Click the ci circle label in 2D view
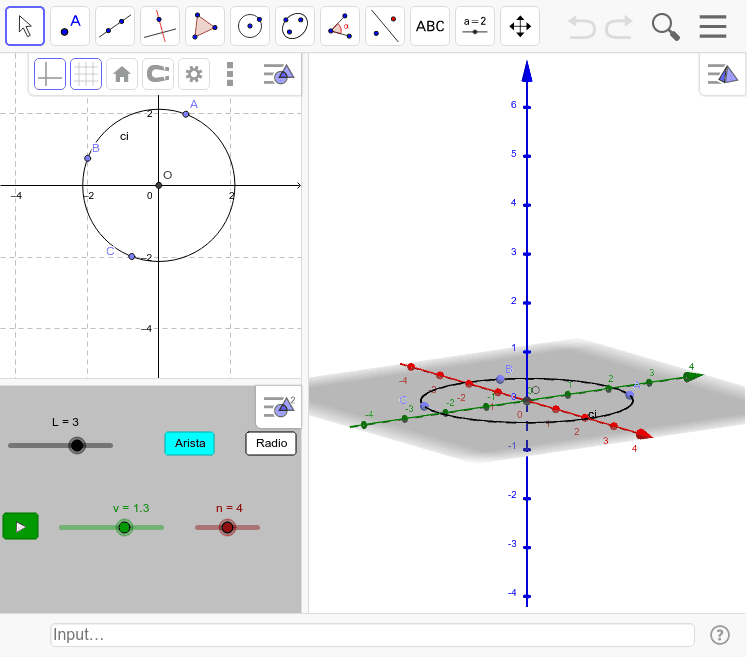The height and width of the screenshot is (658, 747). [x=124, y=137]
